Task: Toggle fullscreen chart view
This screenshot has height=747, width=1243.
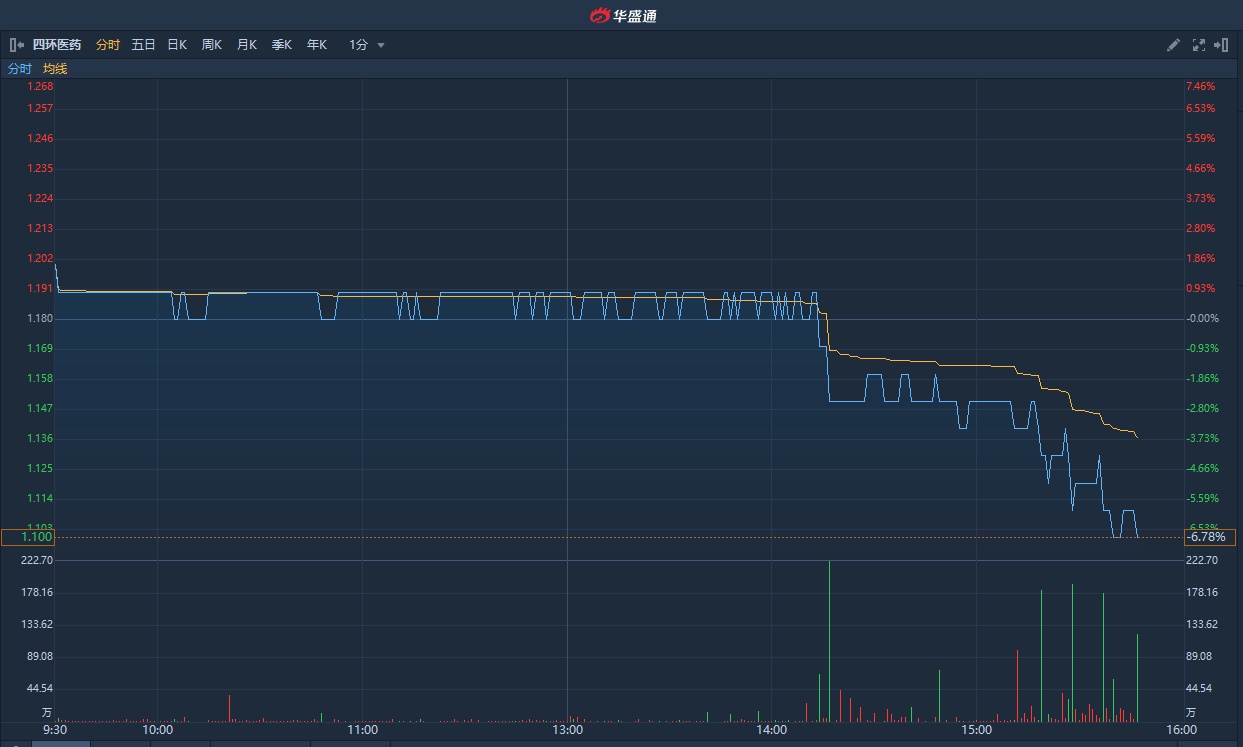Action: click(1199, 45)
